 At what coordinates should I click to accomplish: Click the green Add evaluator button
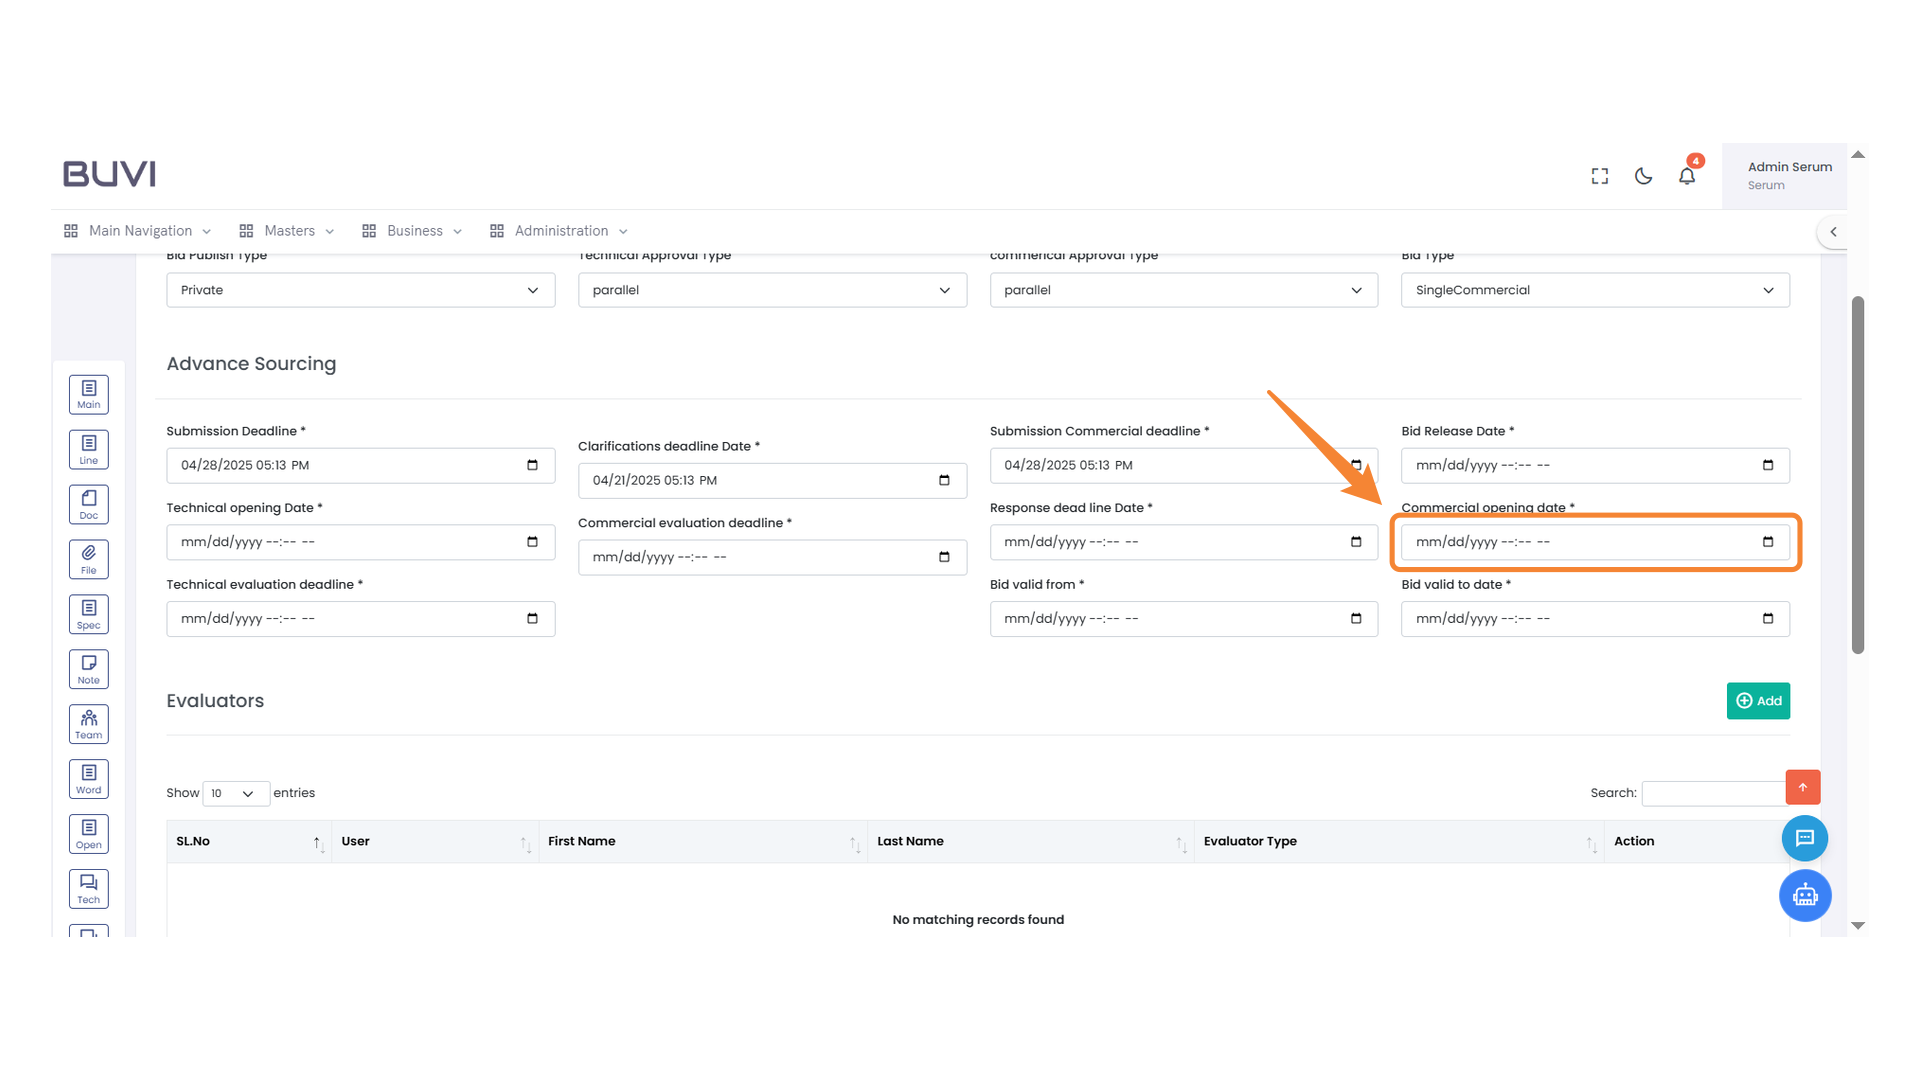point(1757,701)
